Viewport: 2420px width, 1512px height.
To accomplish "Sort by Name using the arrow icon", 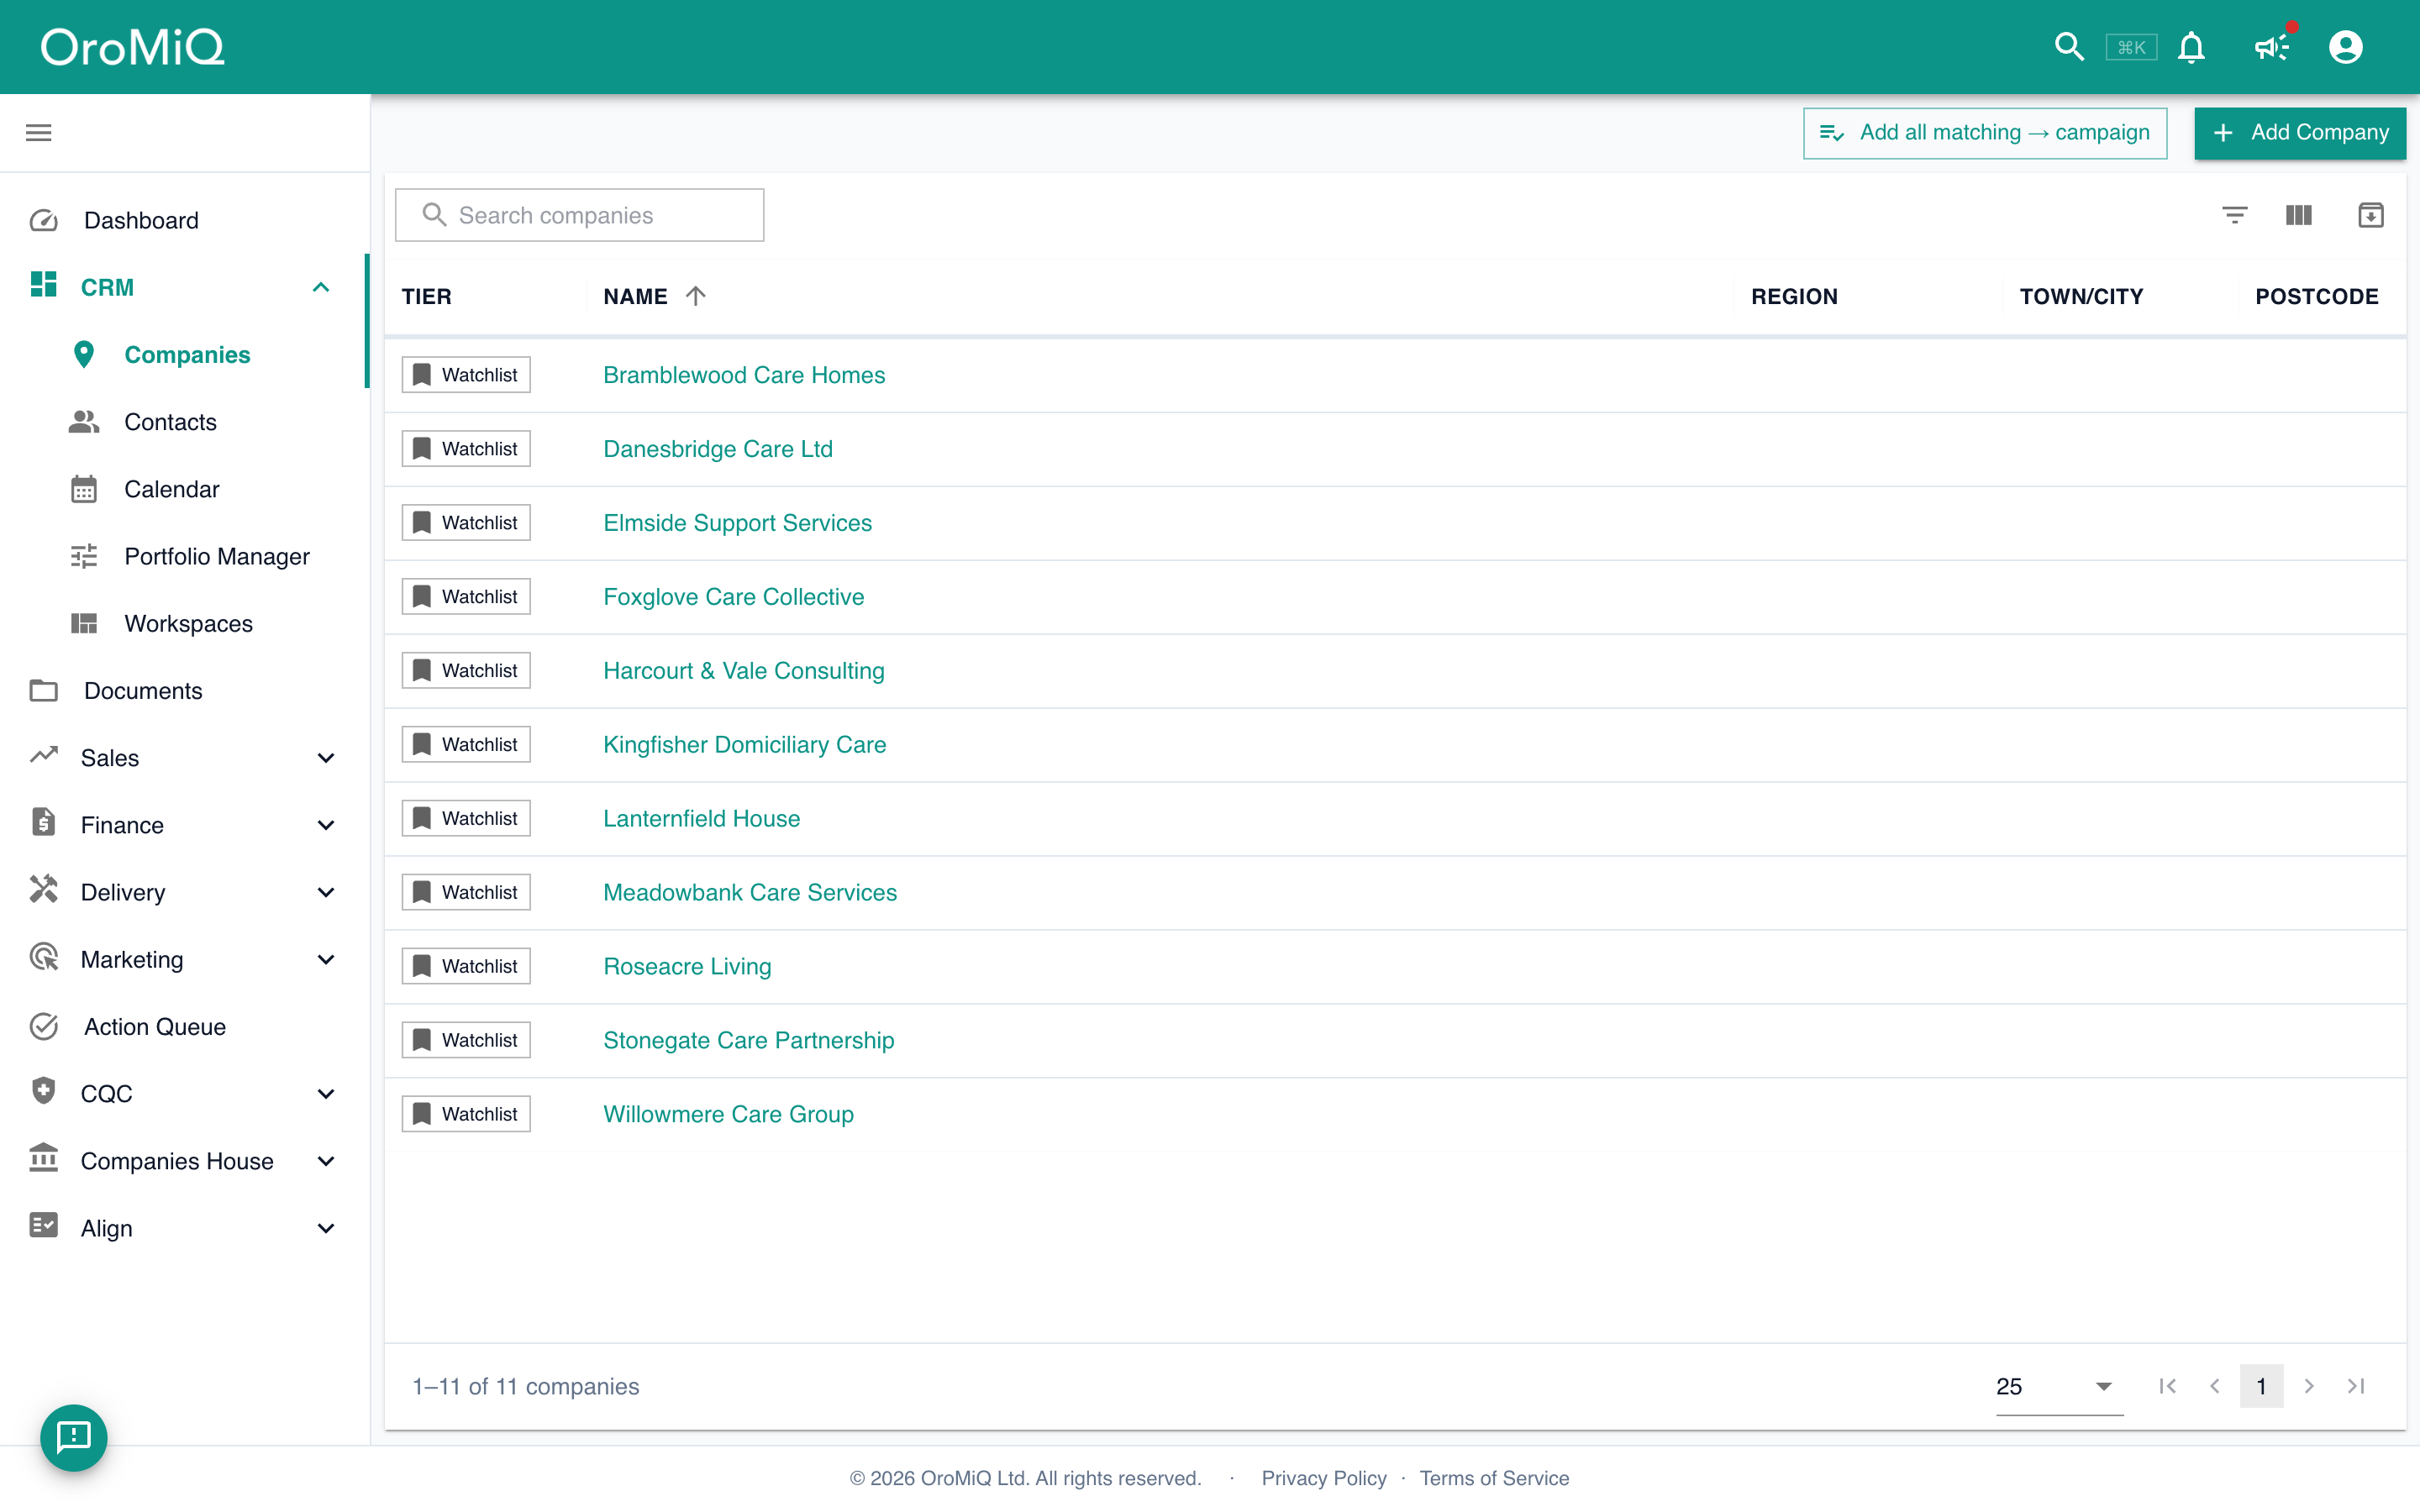I will (696, 296).
